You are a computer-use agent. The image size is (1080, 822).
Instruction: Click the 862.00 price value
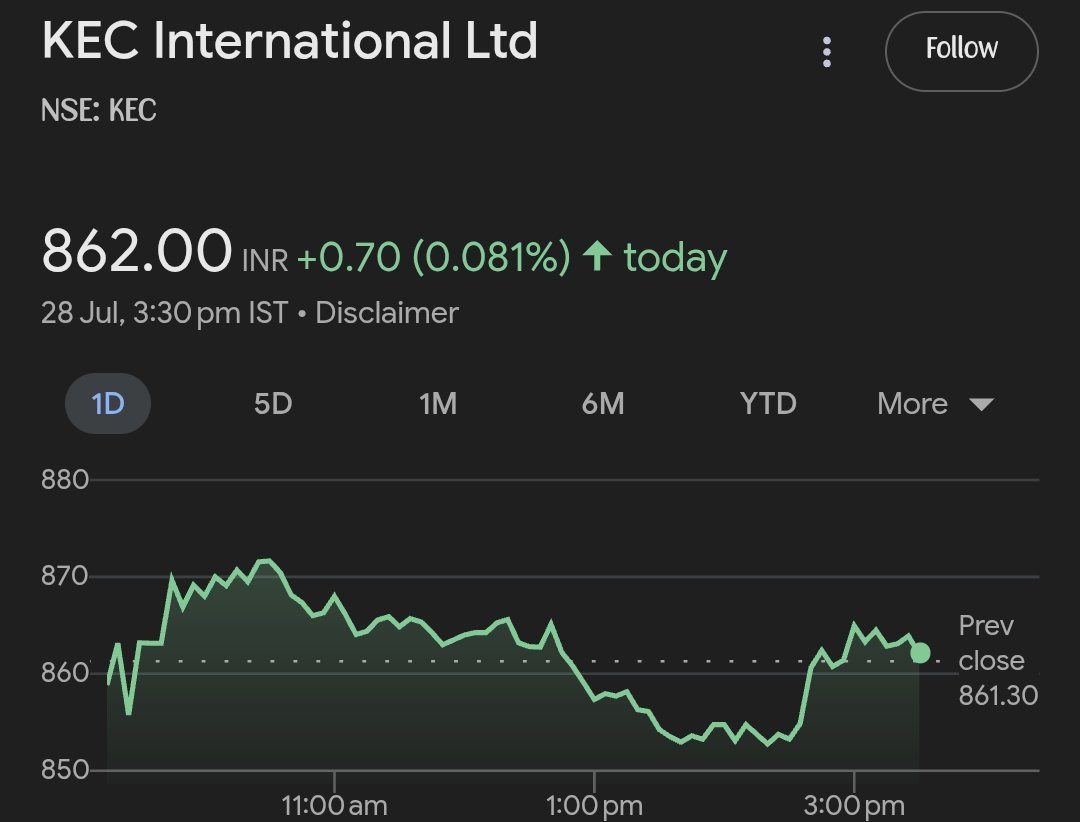click(136, 251)
